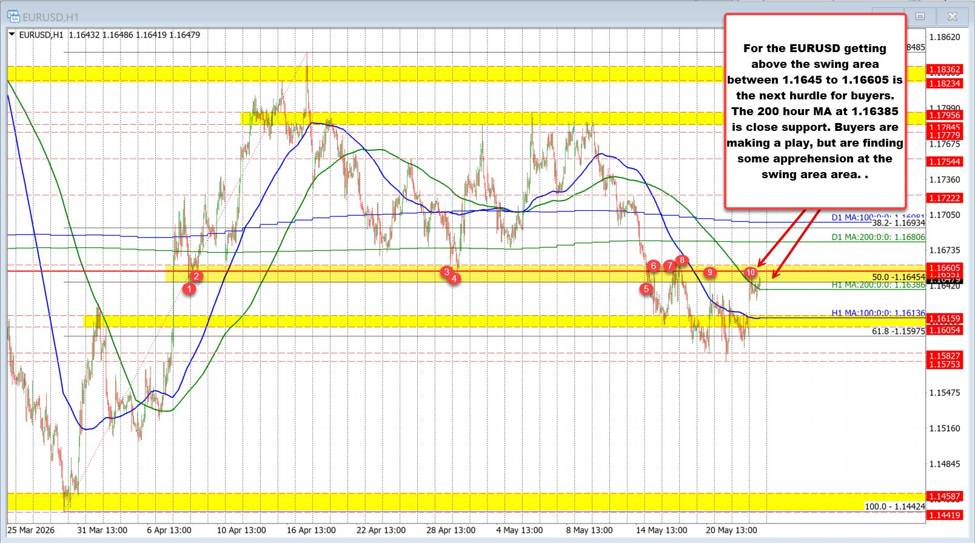The height and width of the screenshot is (543, 975).
Task: Click the 1.17675 price scale value
Action: point(945,144)
